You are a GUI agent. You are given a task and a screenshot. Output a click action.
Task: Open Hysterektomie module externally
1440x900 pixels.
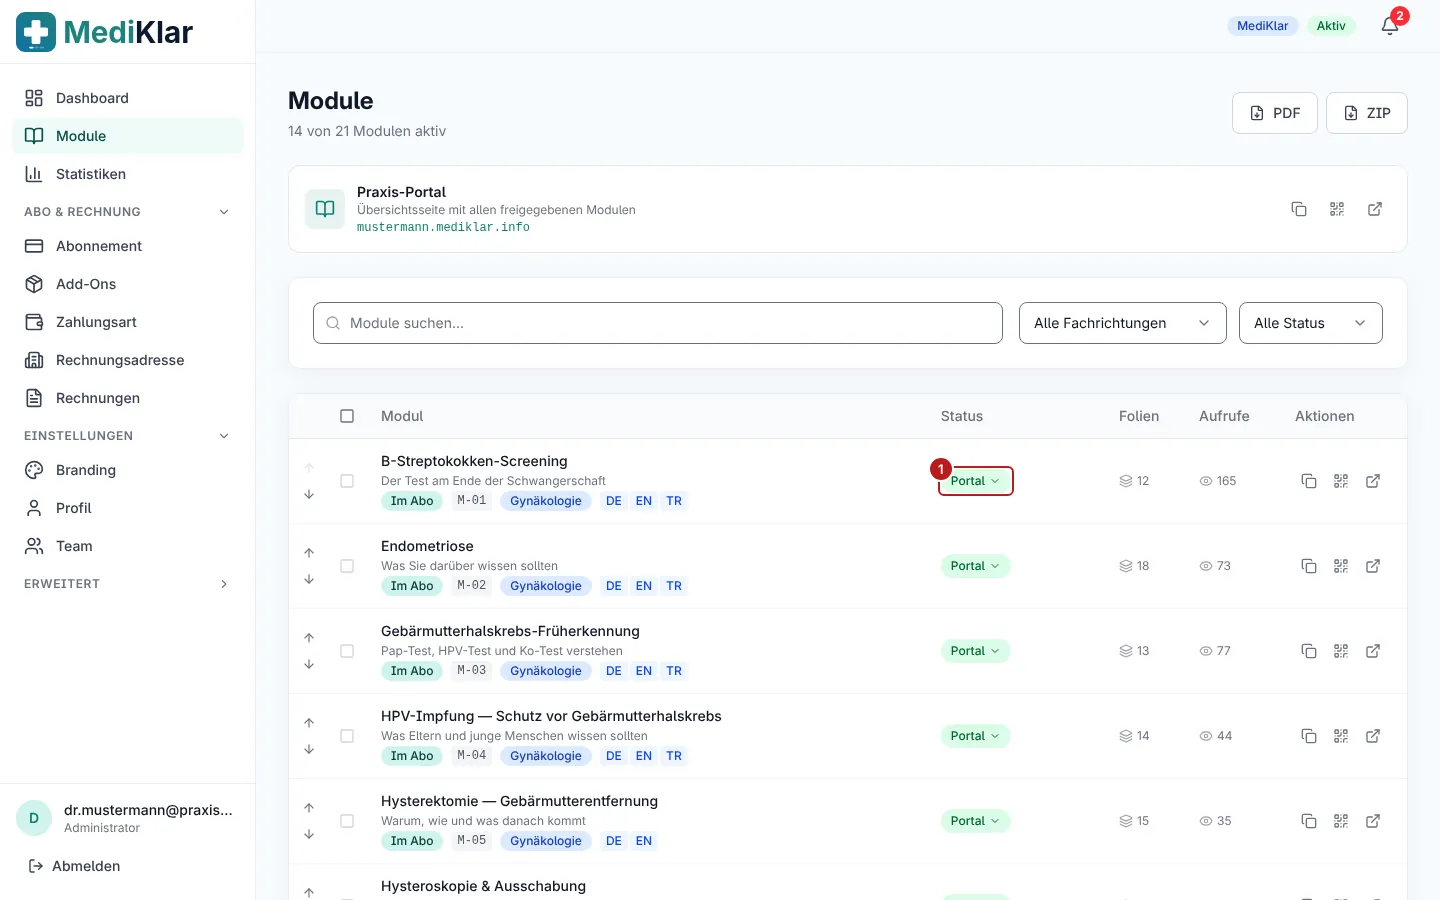[x=1373, y=821]
